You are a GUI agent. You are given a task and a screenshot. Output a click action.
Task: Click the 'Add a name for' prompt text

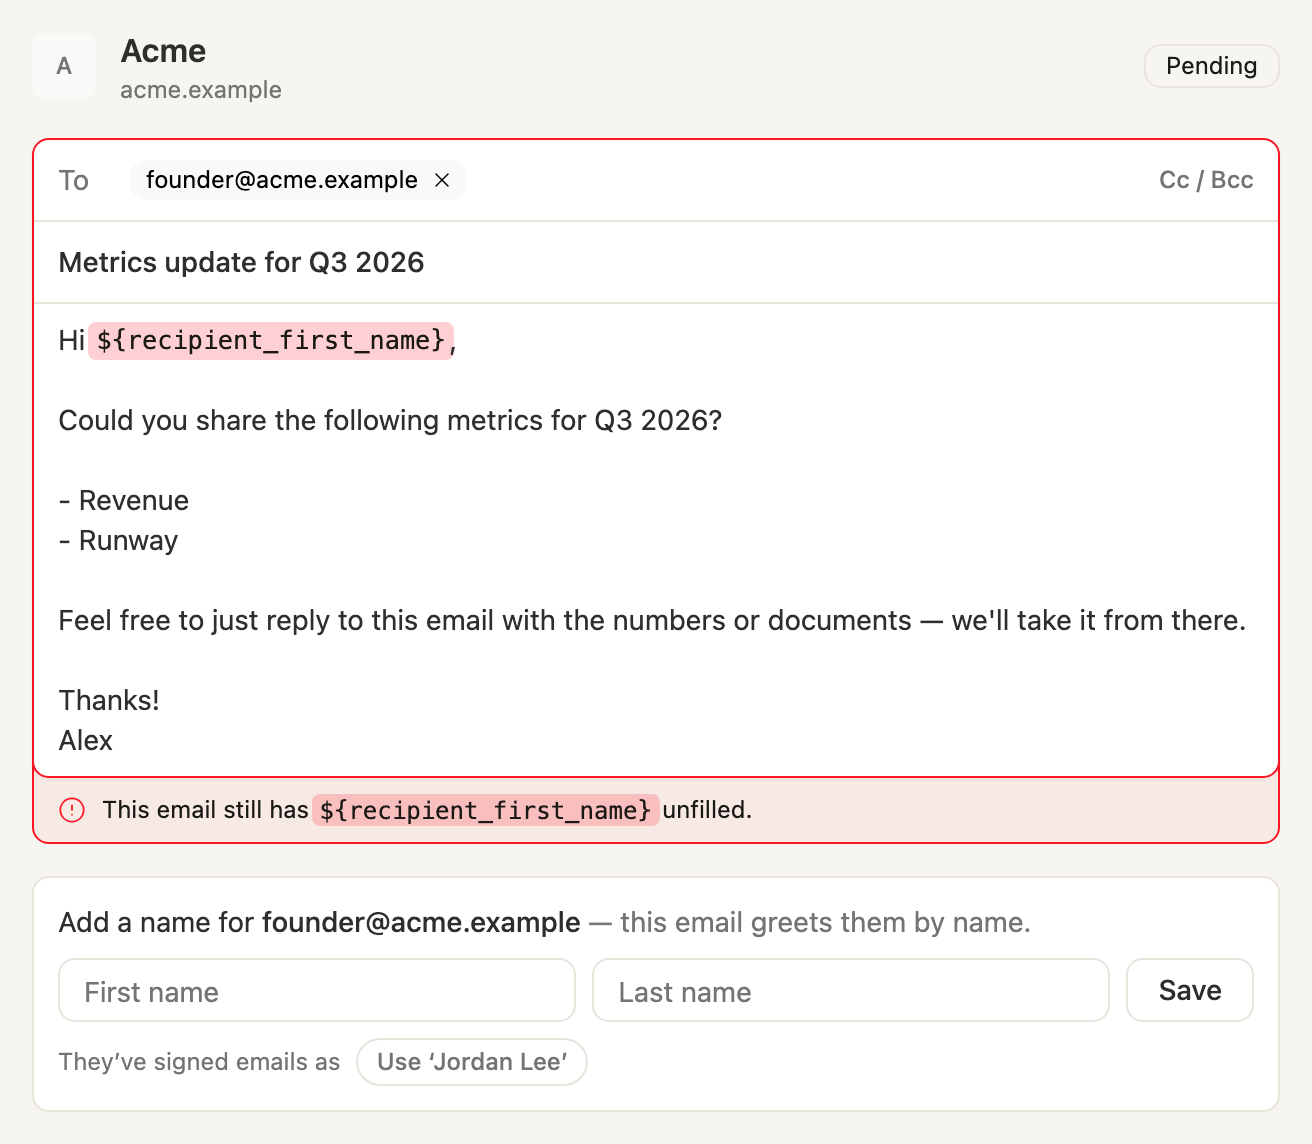(x=157, y=922)
